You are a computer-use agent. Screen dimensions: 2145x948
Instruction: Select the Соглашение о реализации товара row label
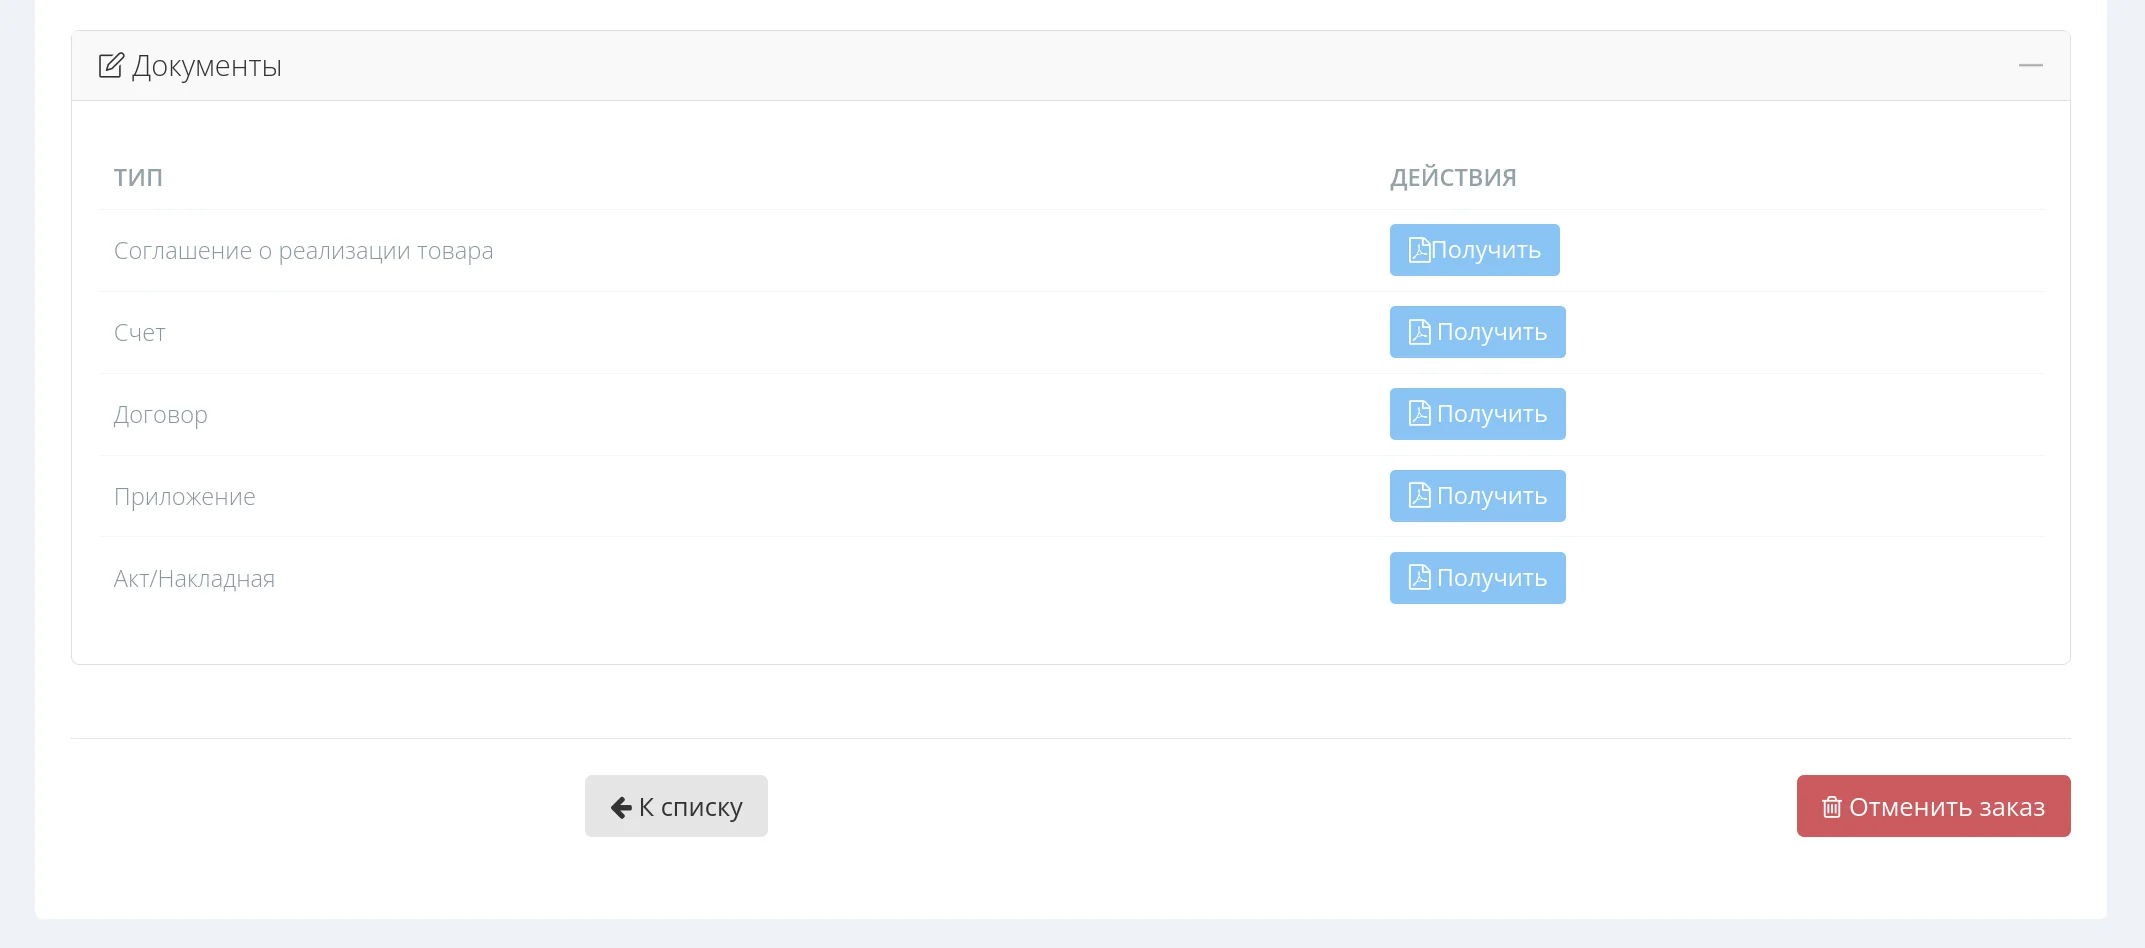click(303, 251)
